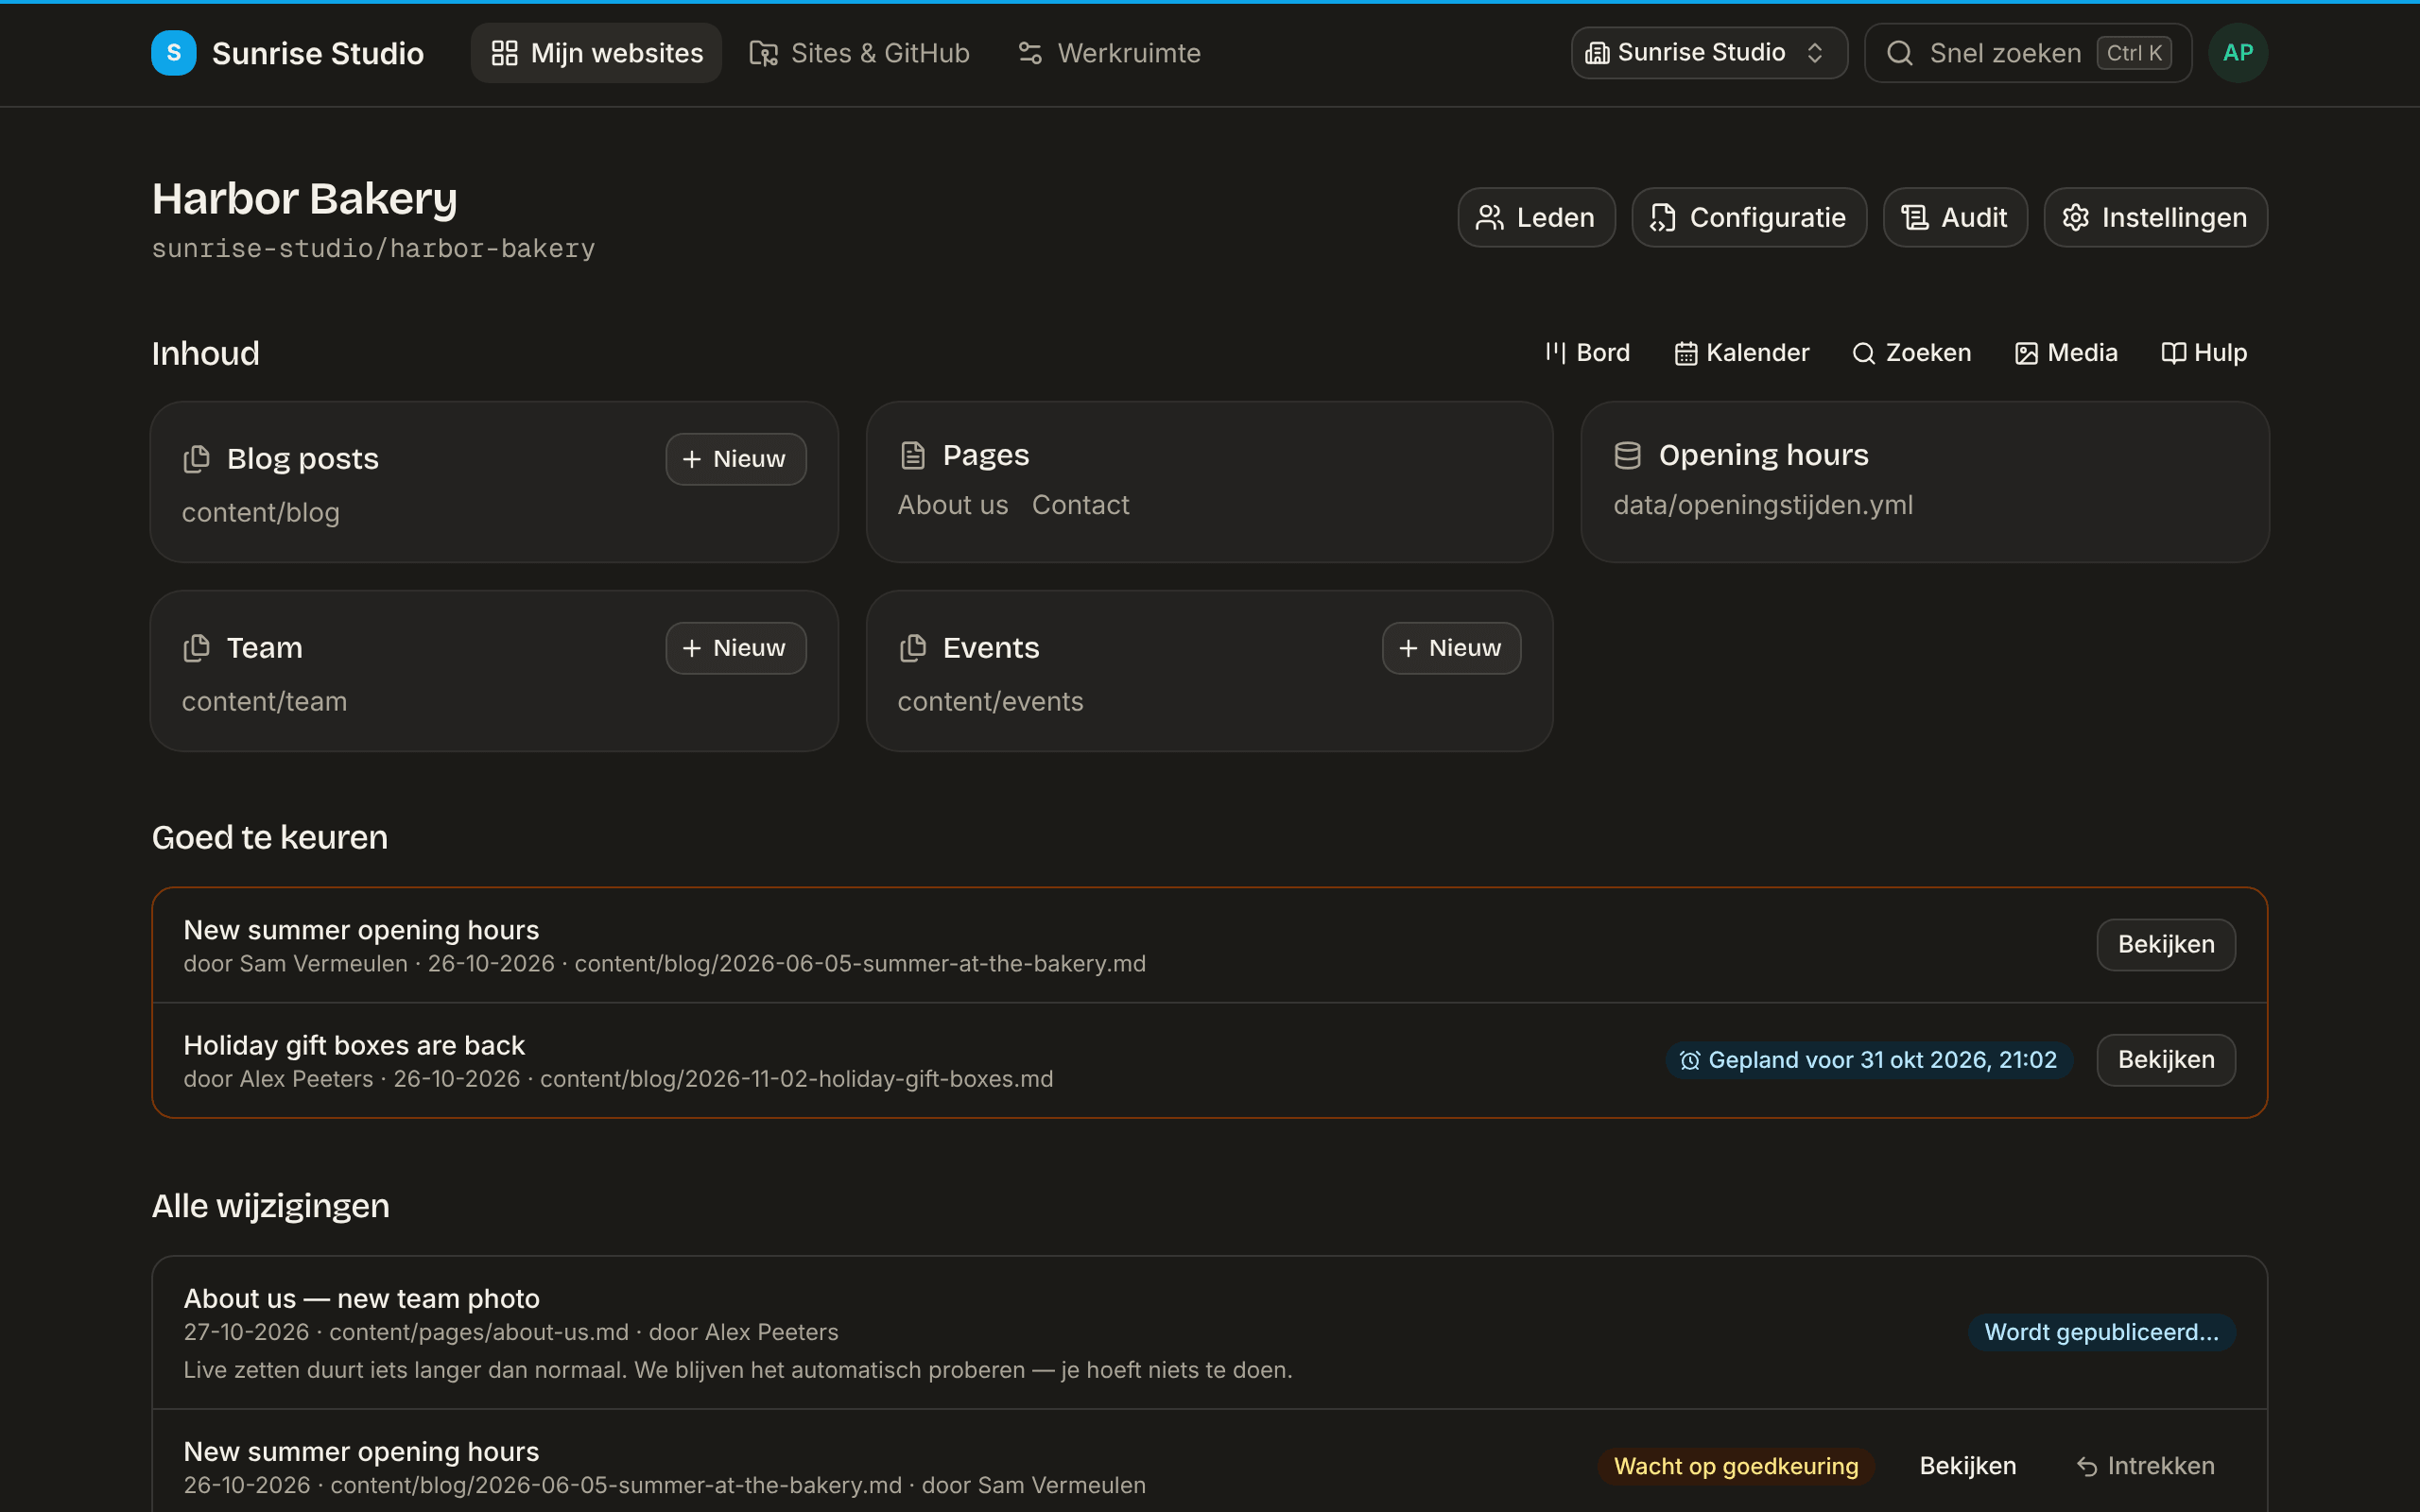The image size is (2420, 1512).
Task: Click Intrekken to withdraw summer hours change
Action: pyautogui.click(x=2145, y=1466)
